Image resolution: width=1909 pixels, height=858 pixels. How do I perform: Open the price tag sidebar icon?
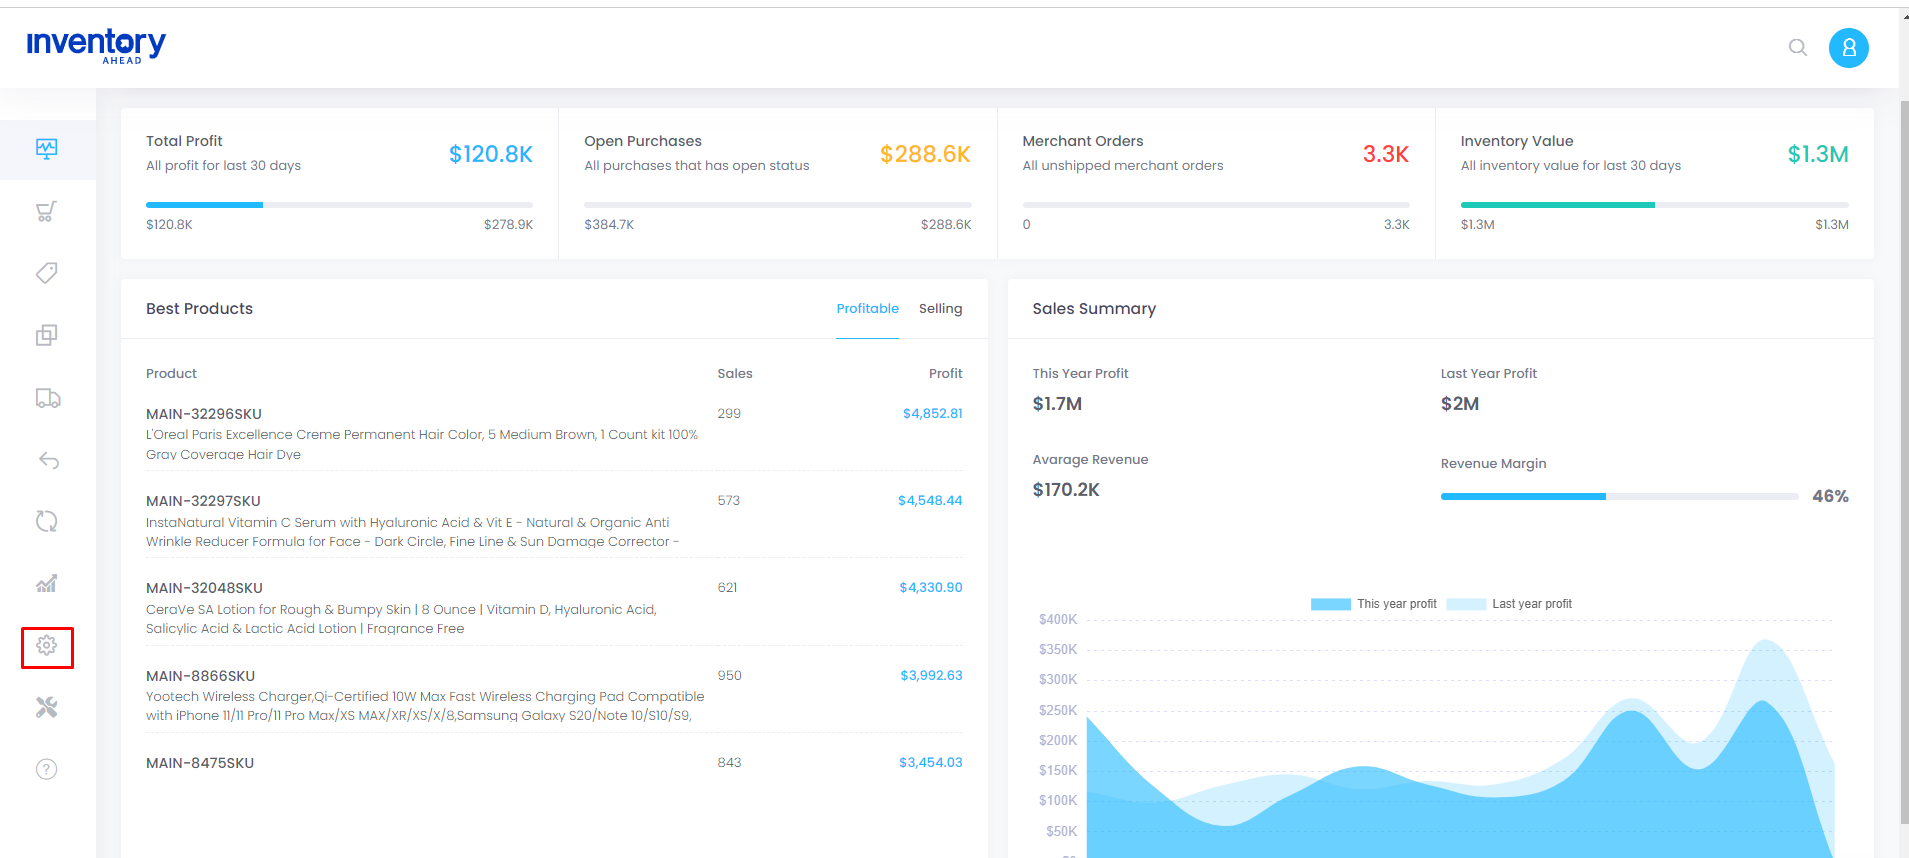click(x=47, y=273)
